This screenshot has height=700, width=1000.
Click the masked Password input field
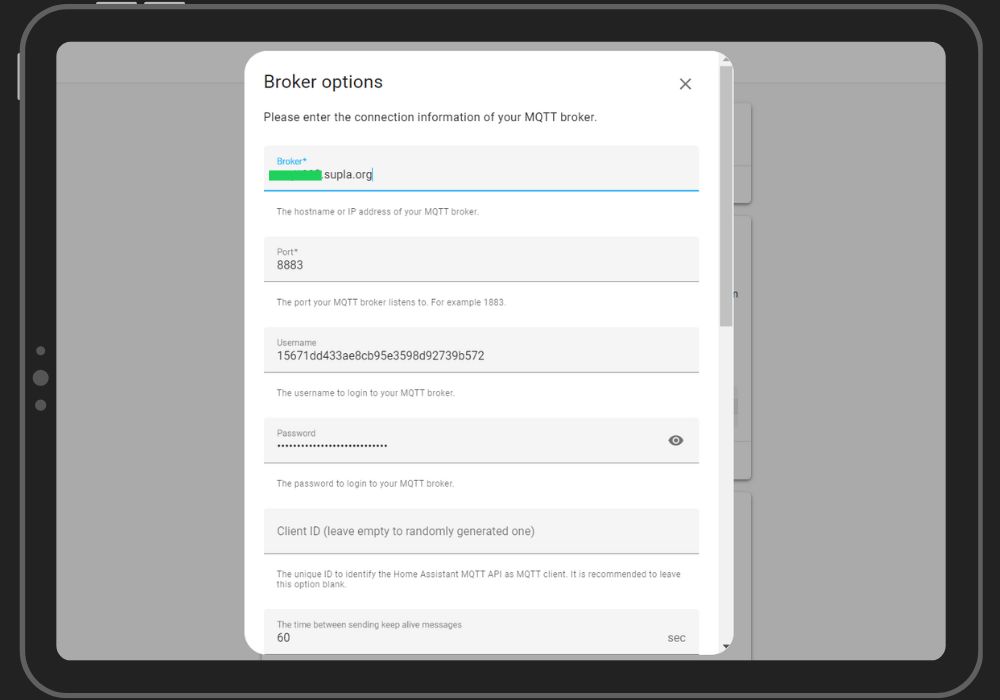click(x=460, y=445)
